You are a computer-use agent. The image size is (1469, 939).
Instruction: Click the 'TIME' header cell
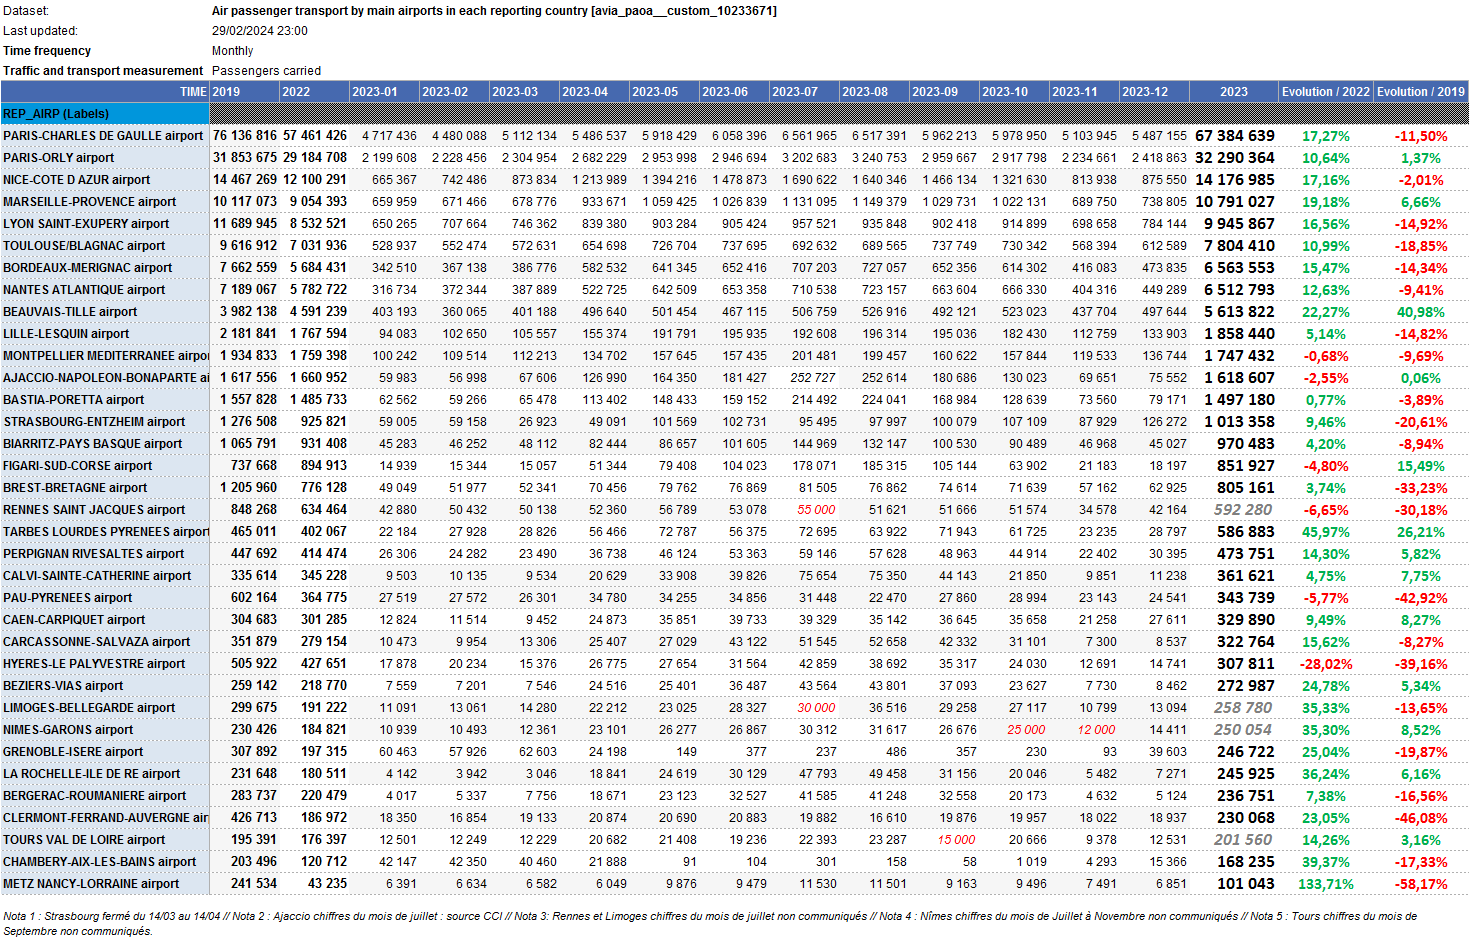[105, 91]
